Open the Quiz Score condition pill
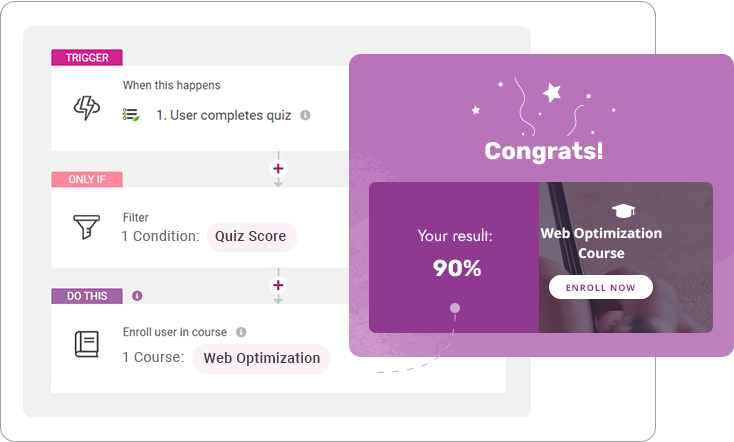The height and width of the screenshot is (442, 734). 252,236
